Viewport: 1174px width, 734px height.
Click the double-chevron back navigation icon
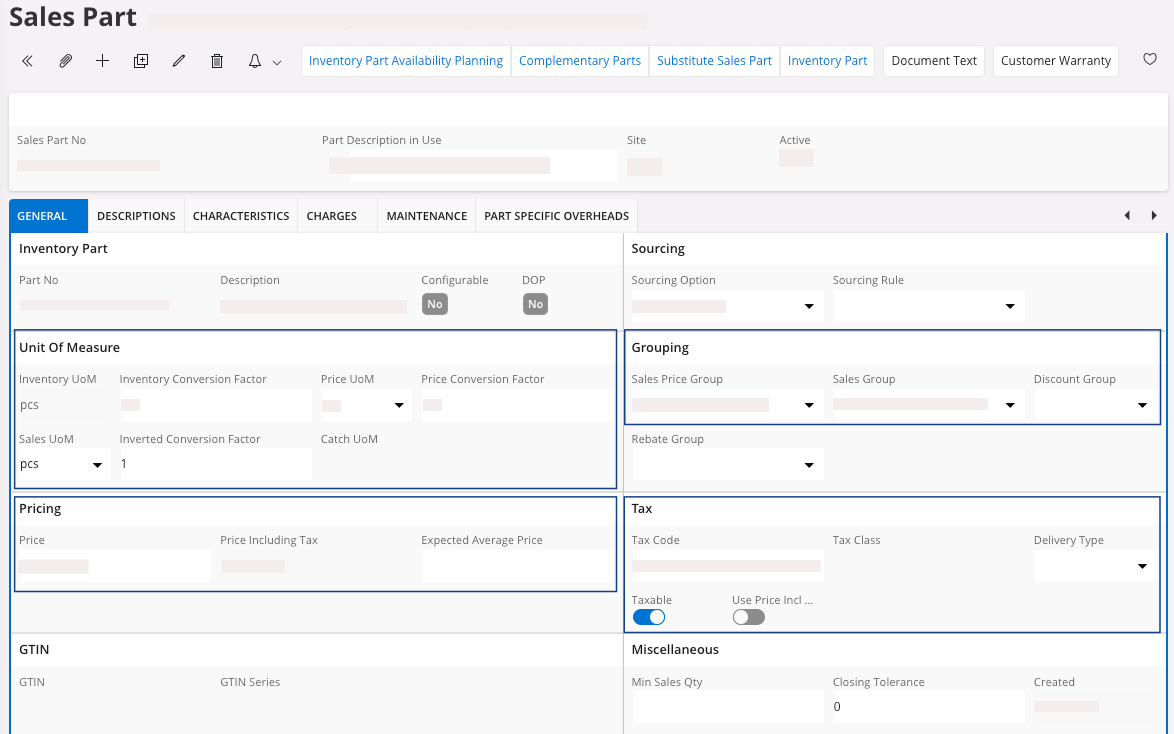pos(27,61)
